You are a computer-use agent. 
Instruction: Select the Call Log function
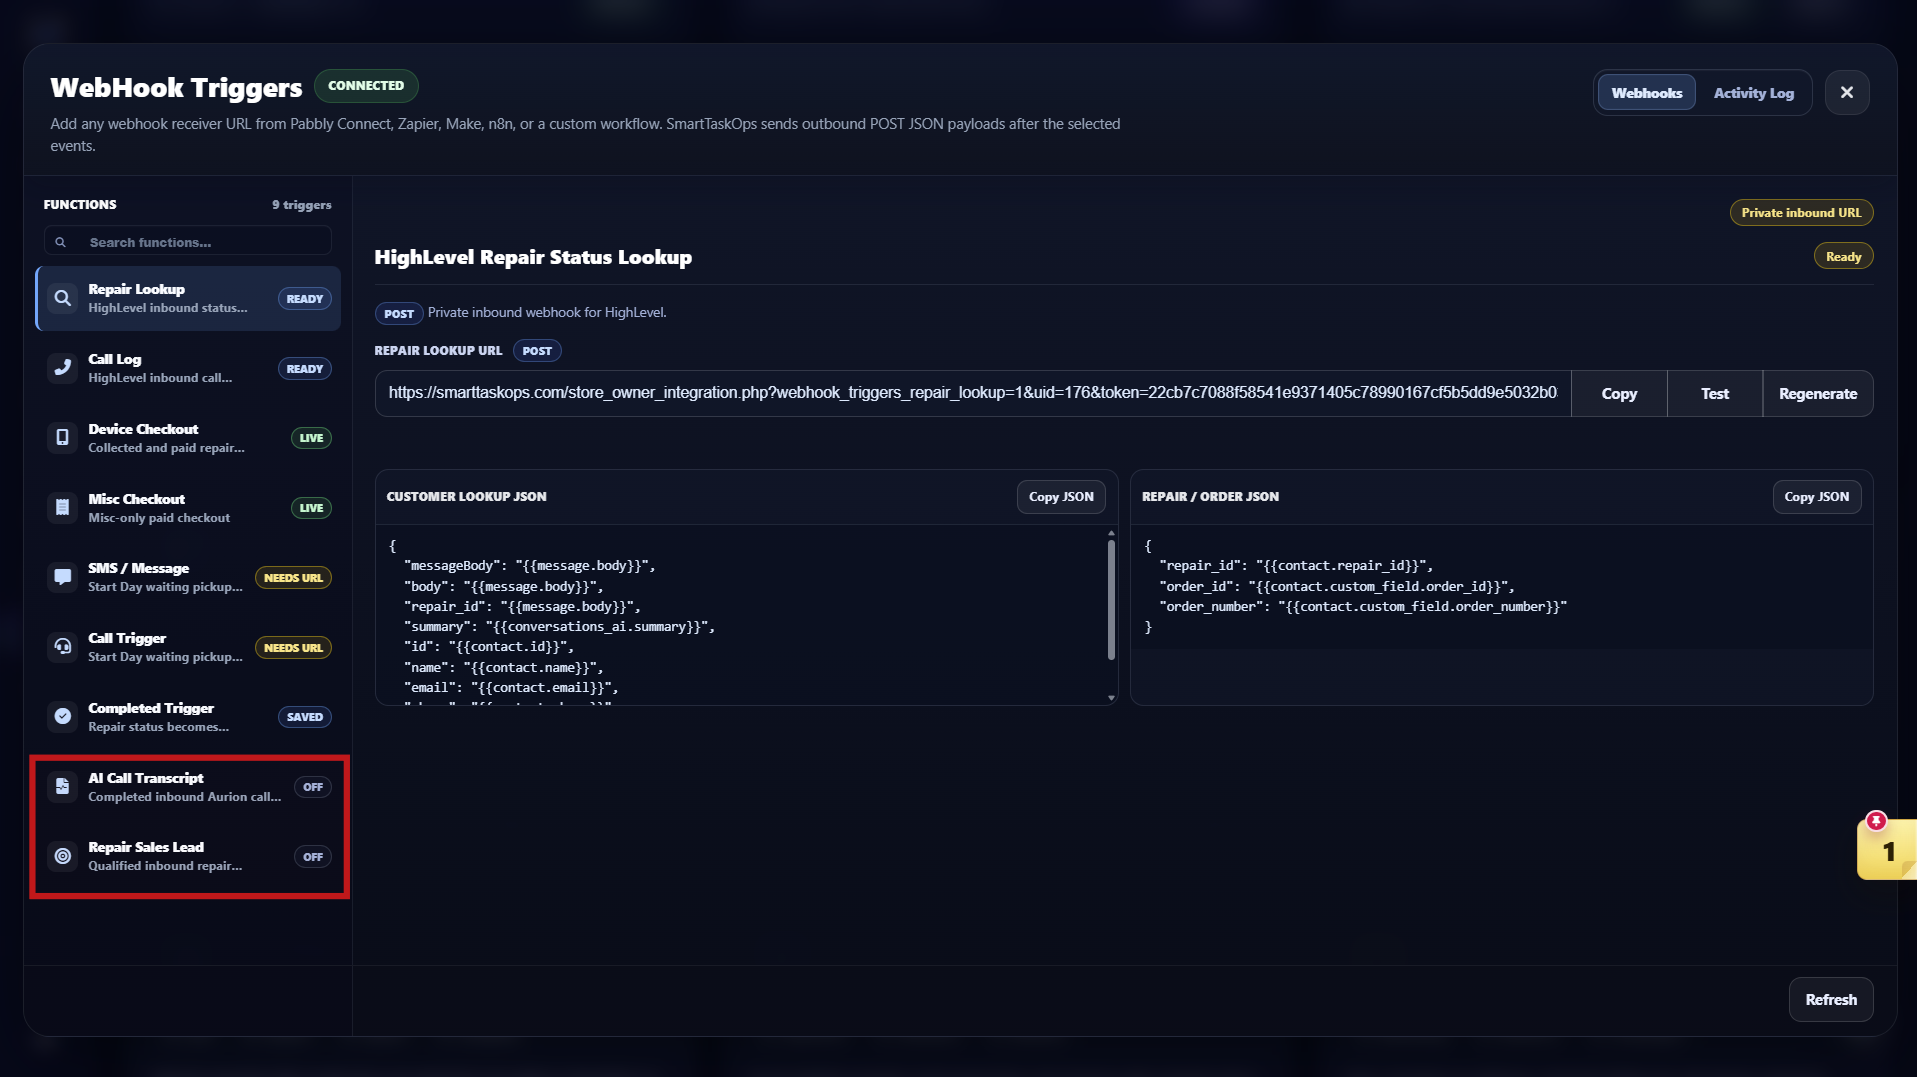coord(188,368)
